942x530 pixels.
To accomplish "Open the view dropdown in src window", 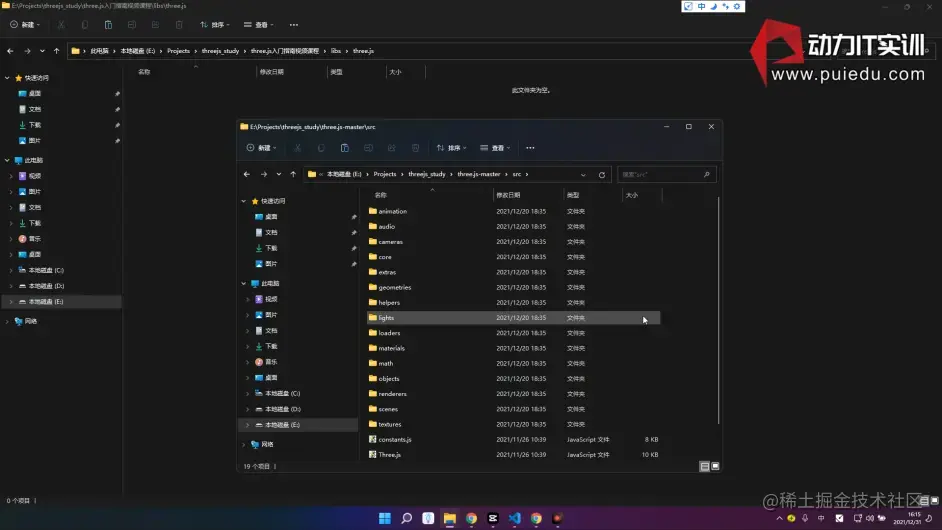I will click(495, 148).
